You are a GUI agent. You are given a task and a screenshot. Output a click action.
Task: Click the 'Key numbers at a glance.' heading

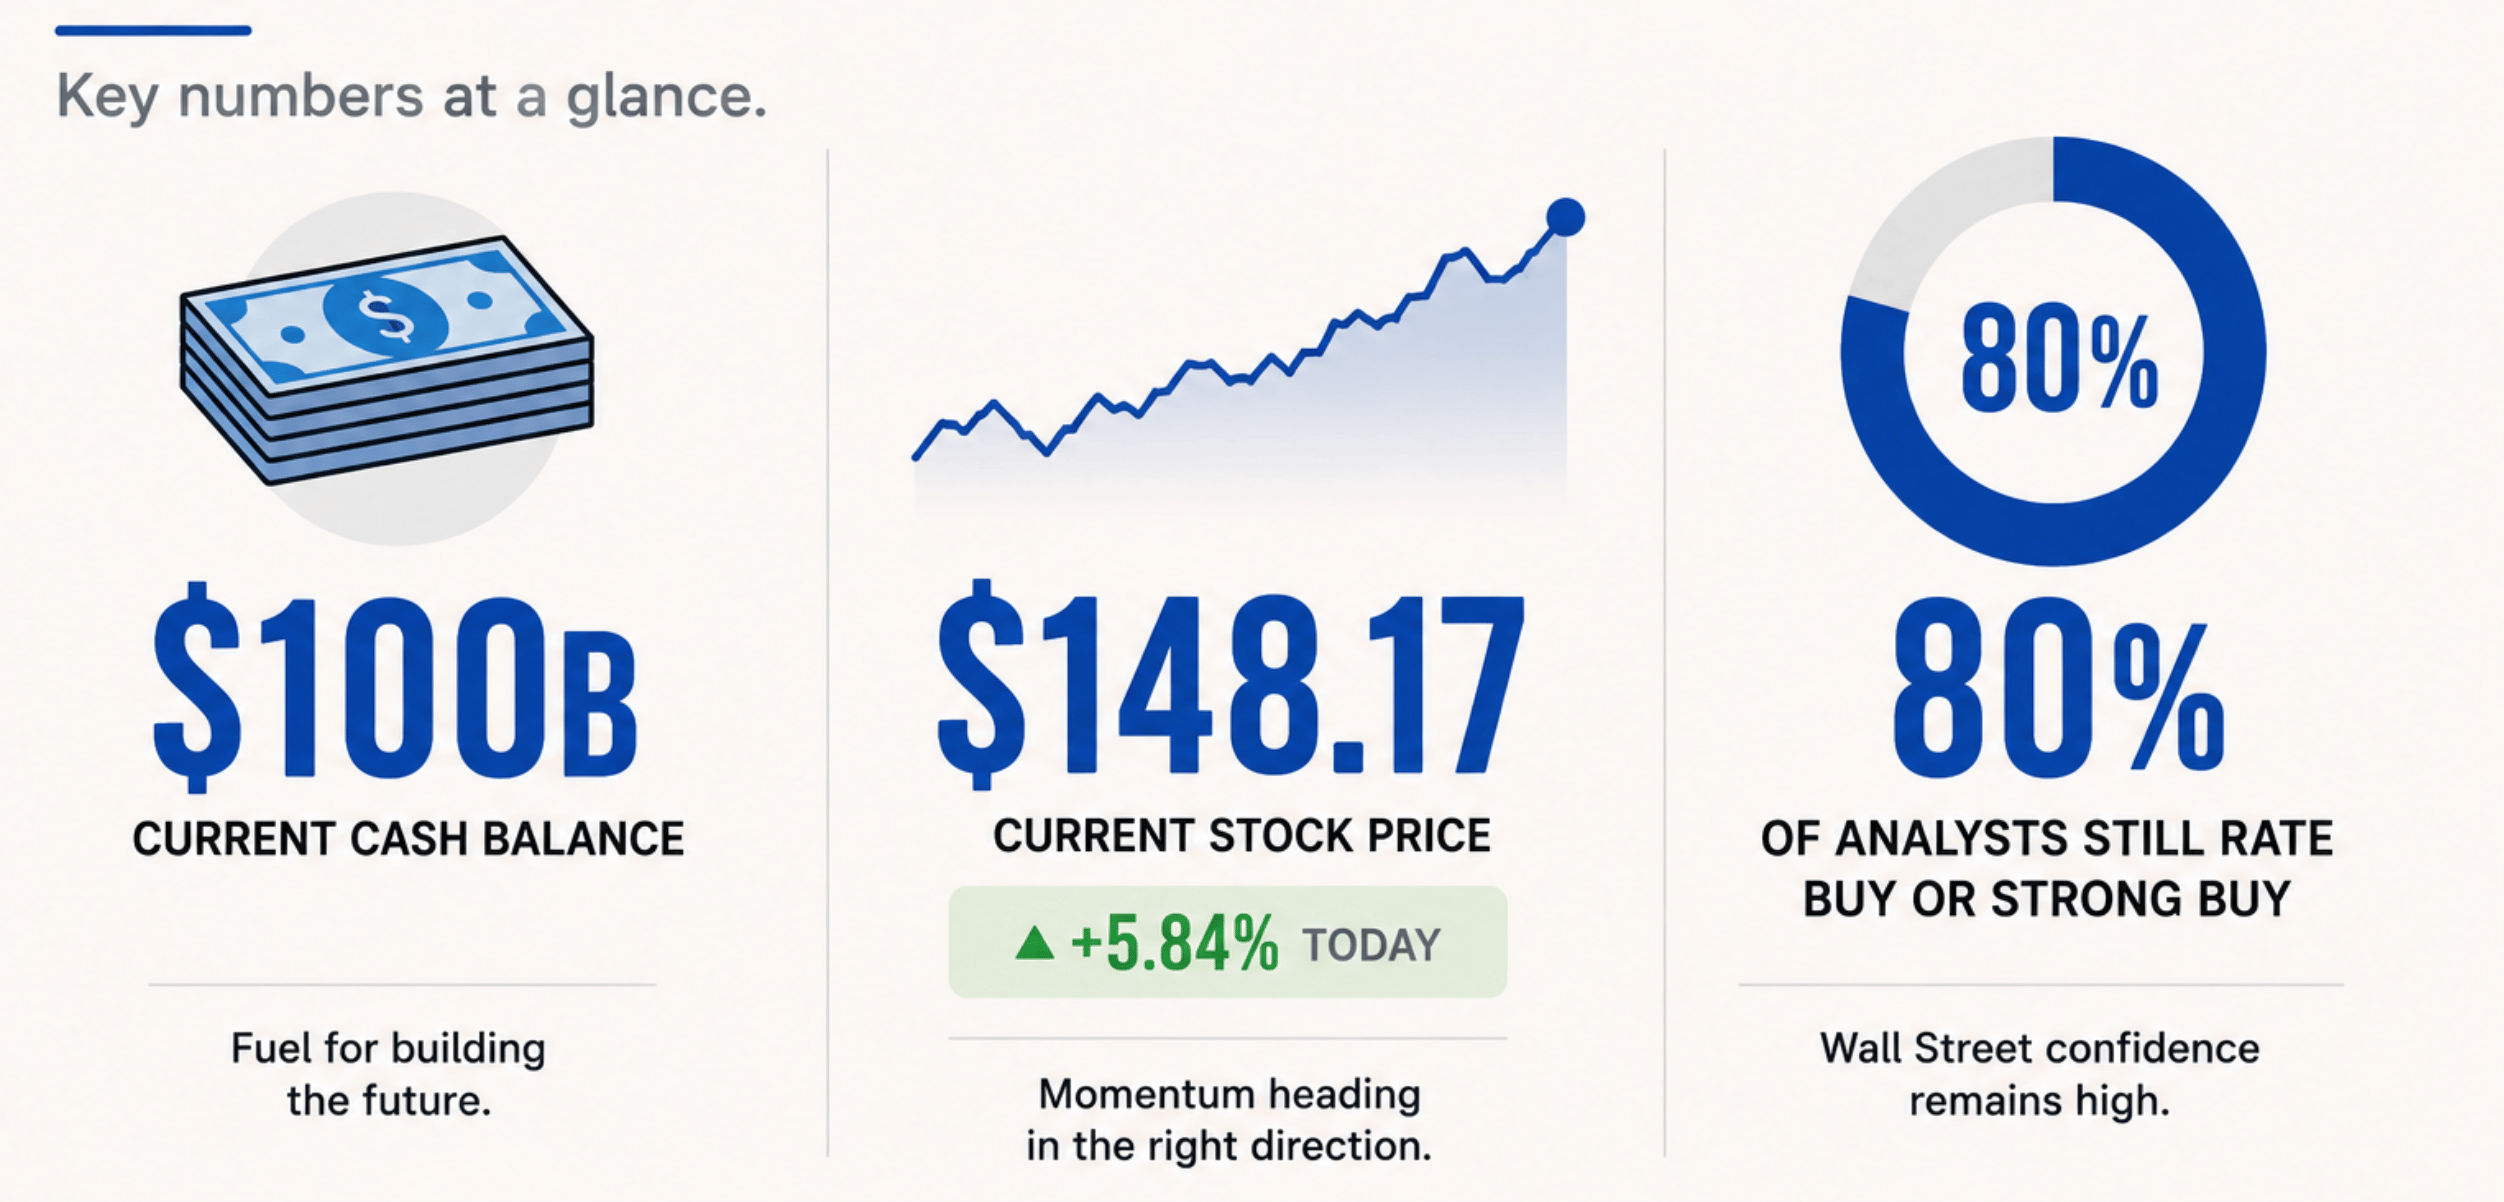(411, 97)
